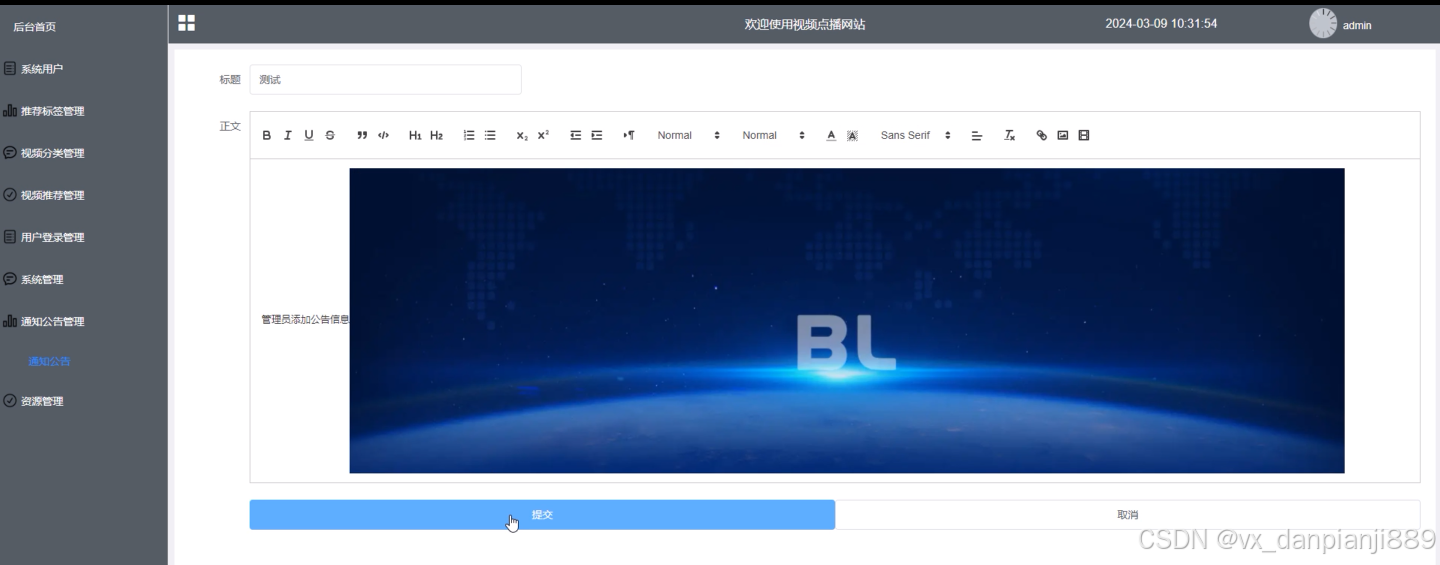Insert a blockquote

point(362,135)
